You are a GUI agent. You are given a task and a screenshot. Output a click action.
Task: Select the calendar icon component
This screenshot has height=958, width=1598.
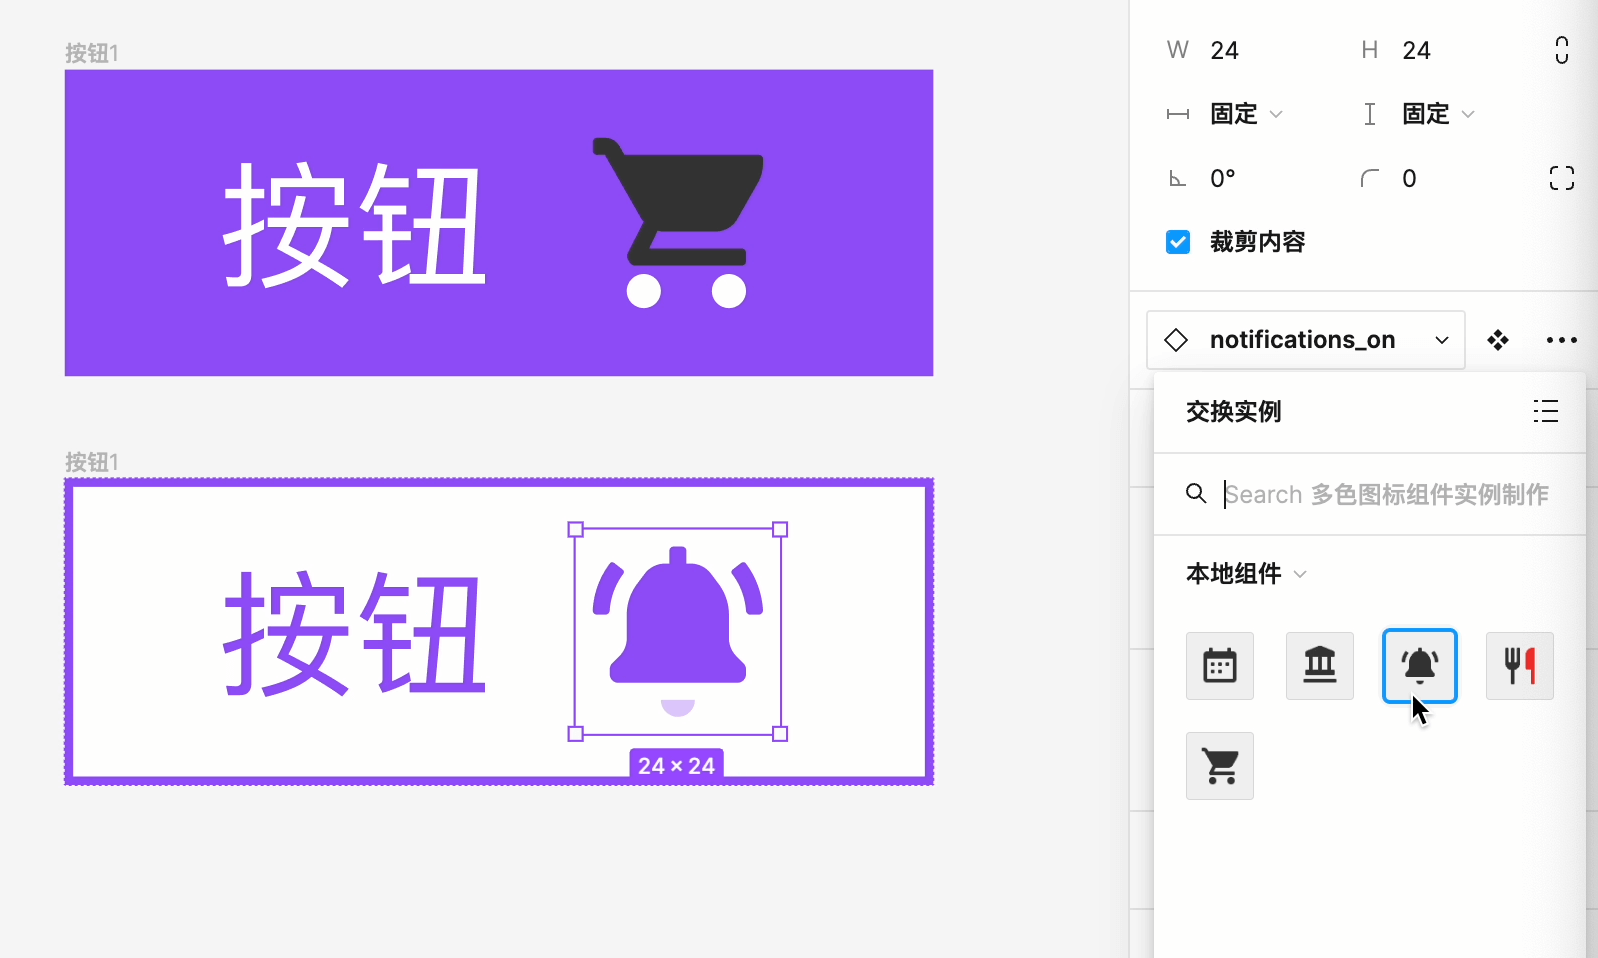(x=1219, y=666)
